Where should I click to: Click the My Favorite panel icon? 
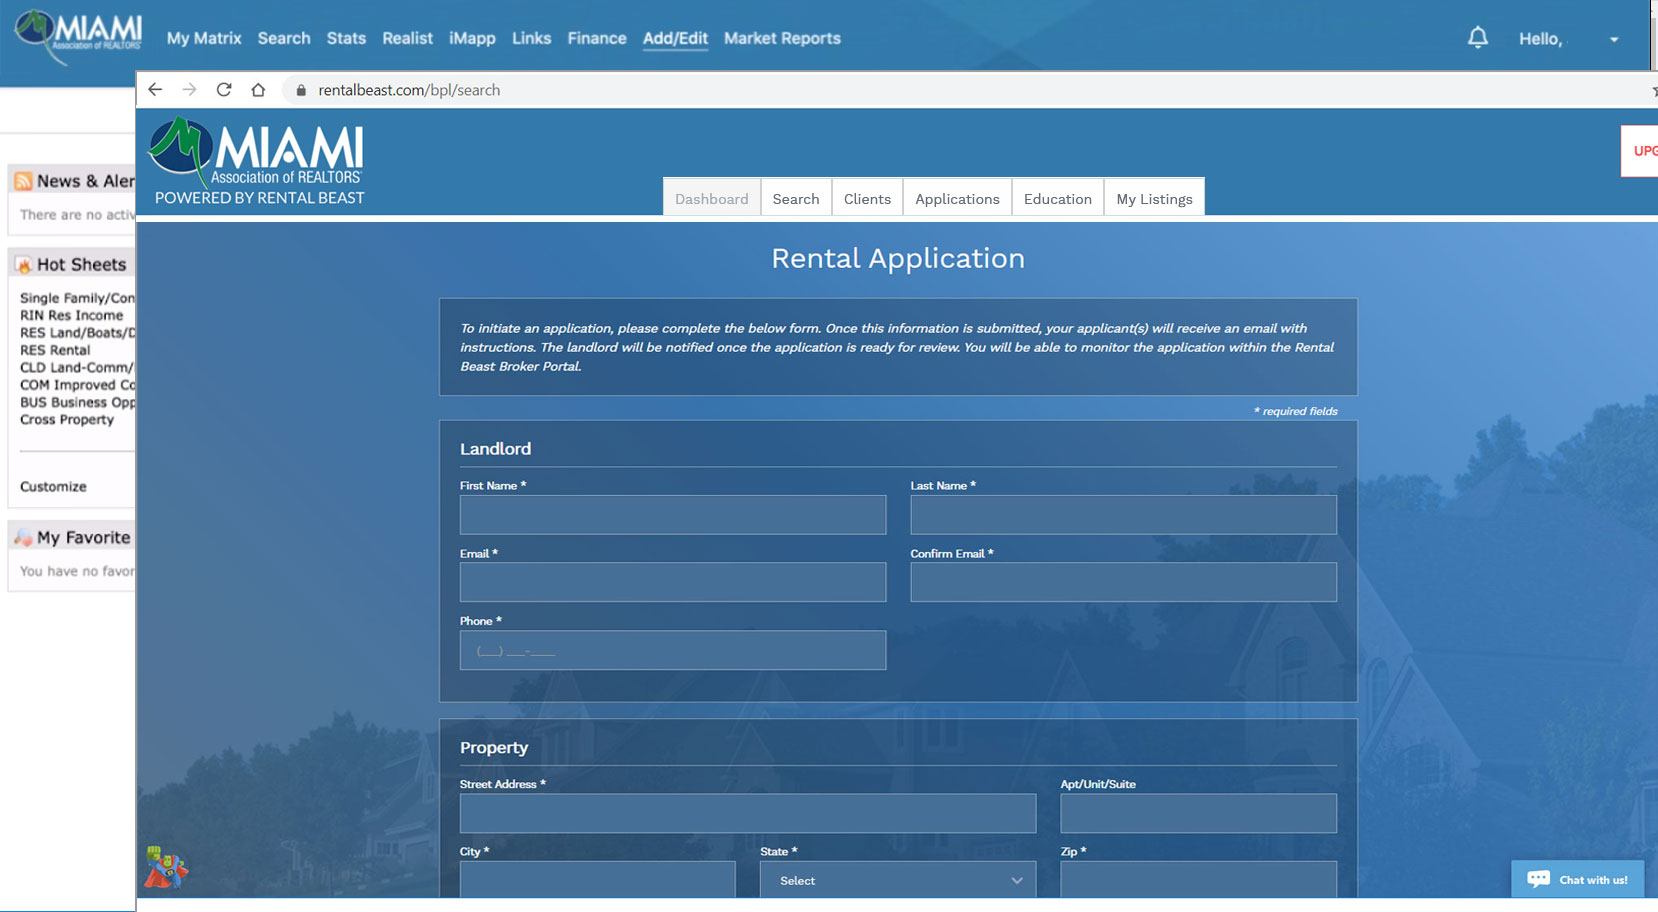pyautogui.click(x=23, y=538)
